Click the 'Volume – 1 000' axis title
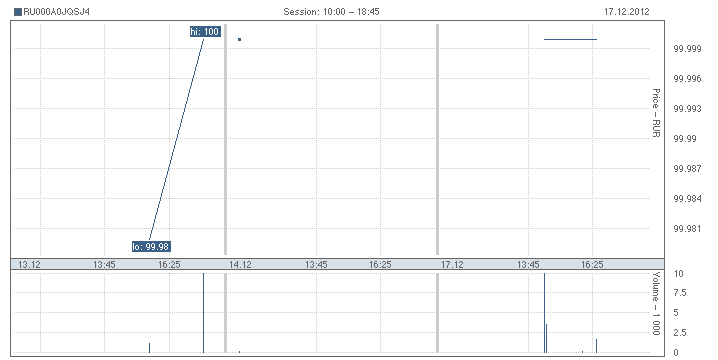Screen dimensions: 718x360 point(656,303)
